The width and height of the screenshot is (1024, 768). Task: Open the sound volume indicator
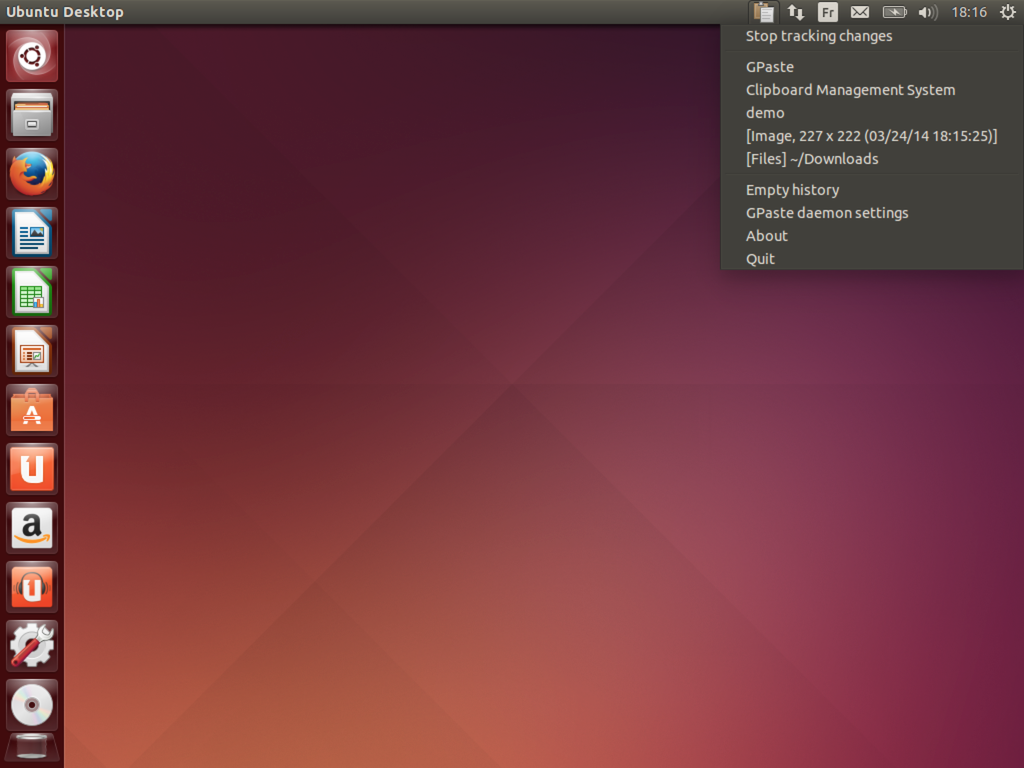[x=927, y=12]
